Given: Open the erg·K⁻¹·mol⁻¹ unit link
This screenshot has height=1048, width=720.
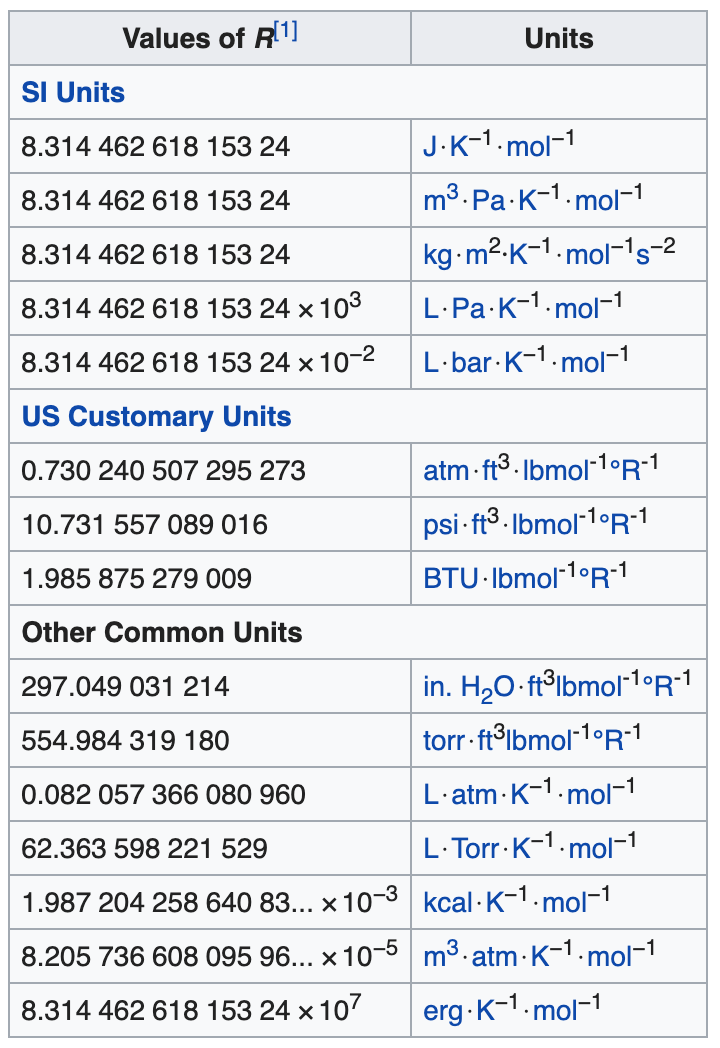Looking at the screenshot, I should click(x=512, y=1011).
